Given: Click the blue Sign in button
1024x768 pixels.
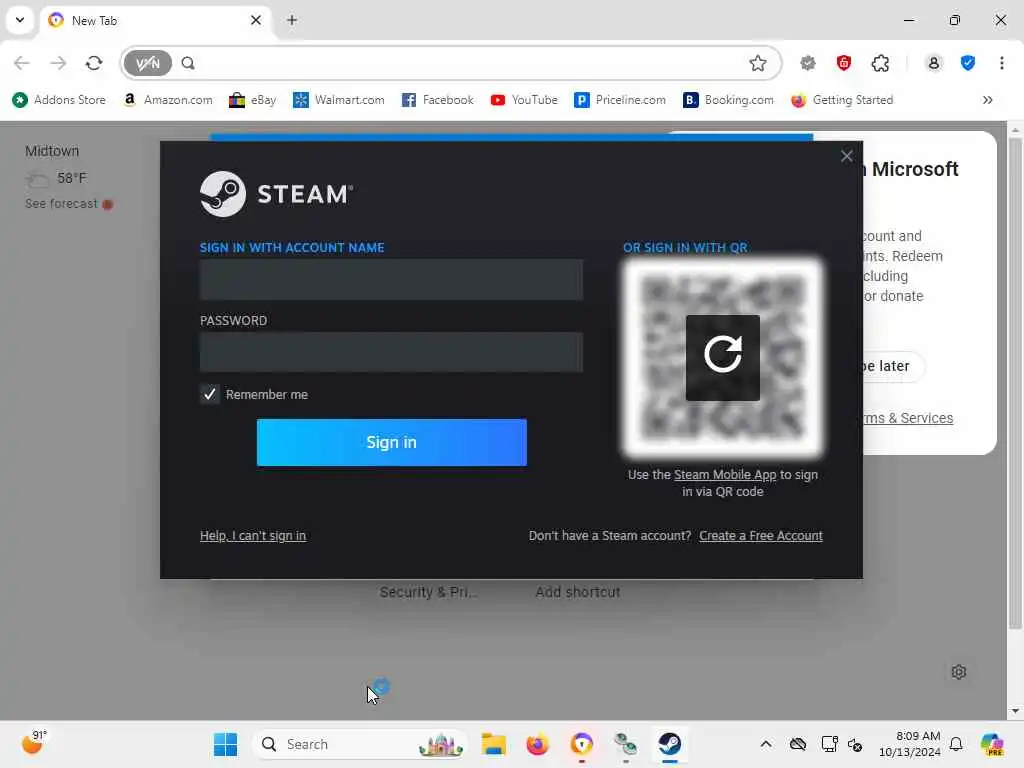Looking at the screenshot, I should 391,442.
